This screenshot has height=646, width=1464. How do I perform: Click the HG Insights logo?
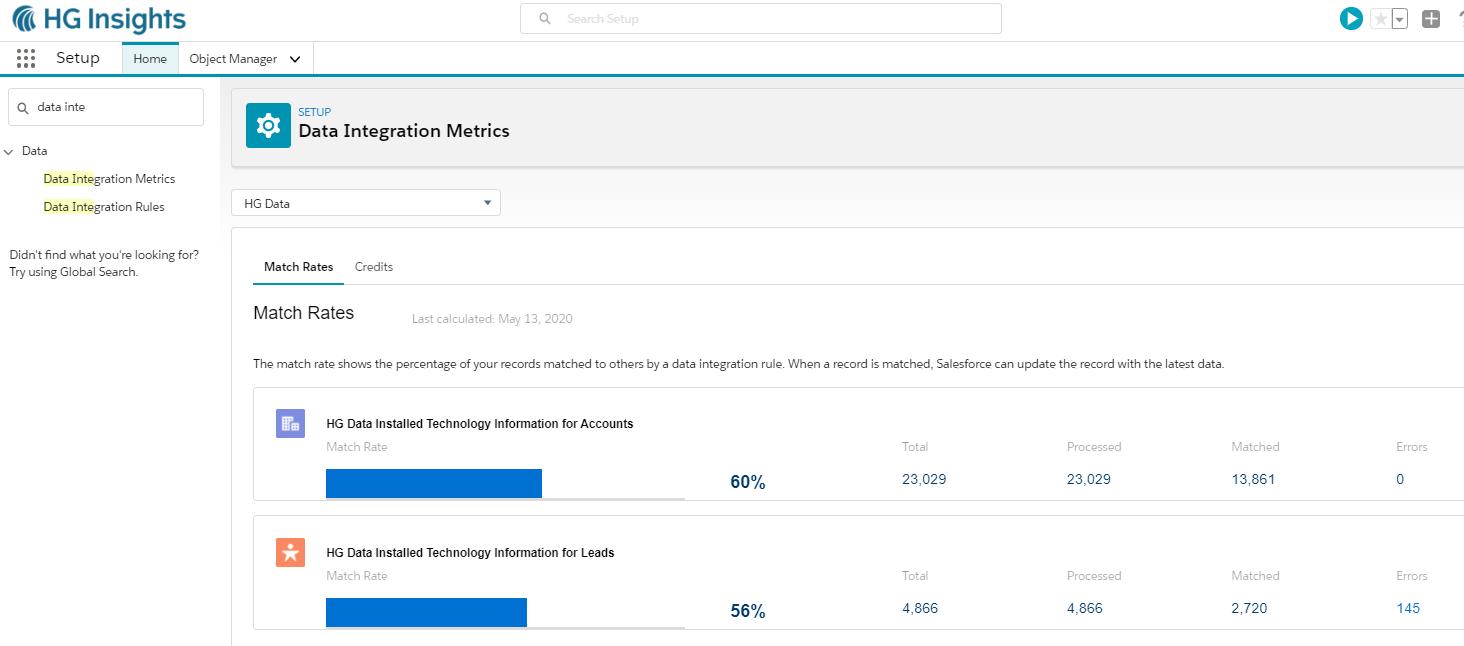coord(99,19)
